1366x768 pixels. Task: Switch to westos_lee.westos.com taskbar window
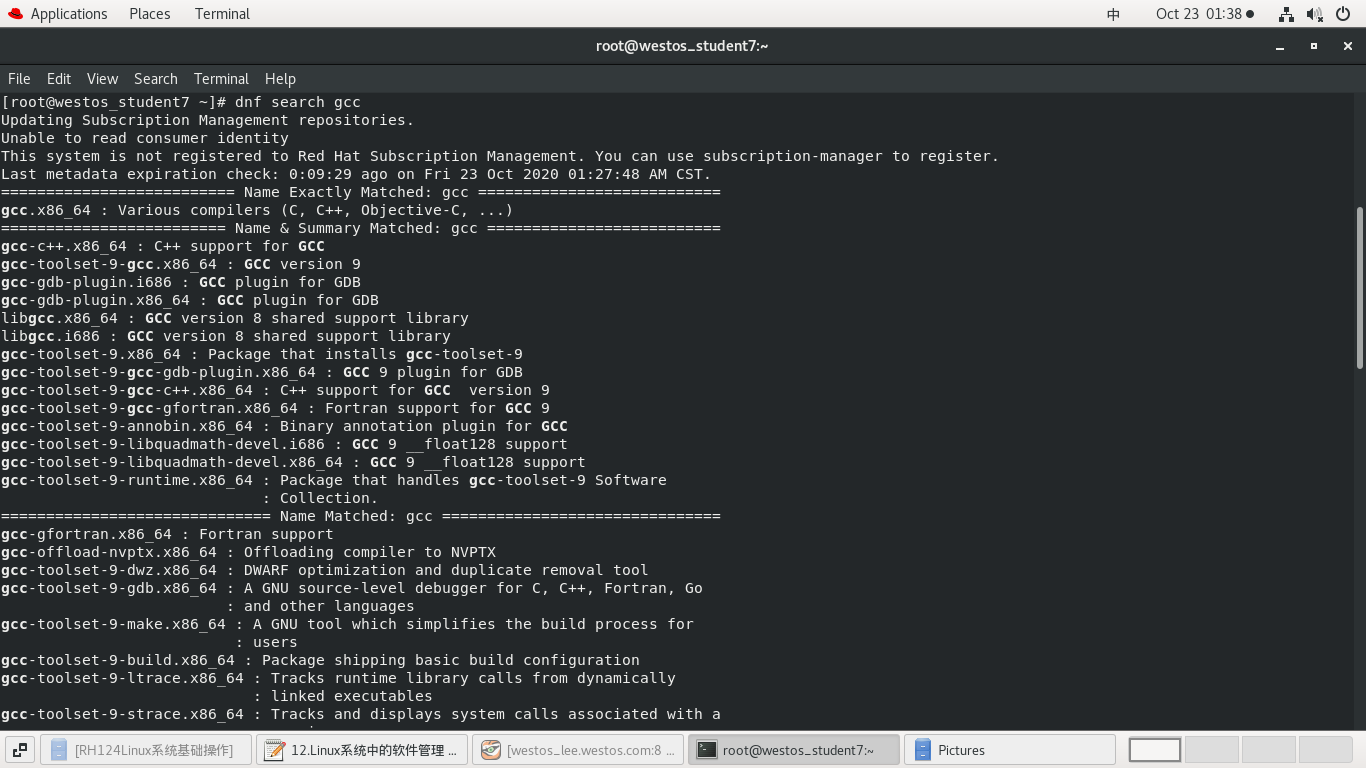[x=579, y=750]
